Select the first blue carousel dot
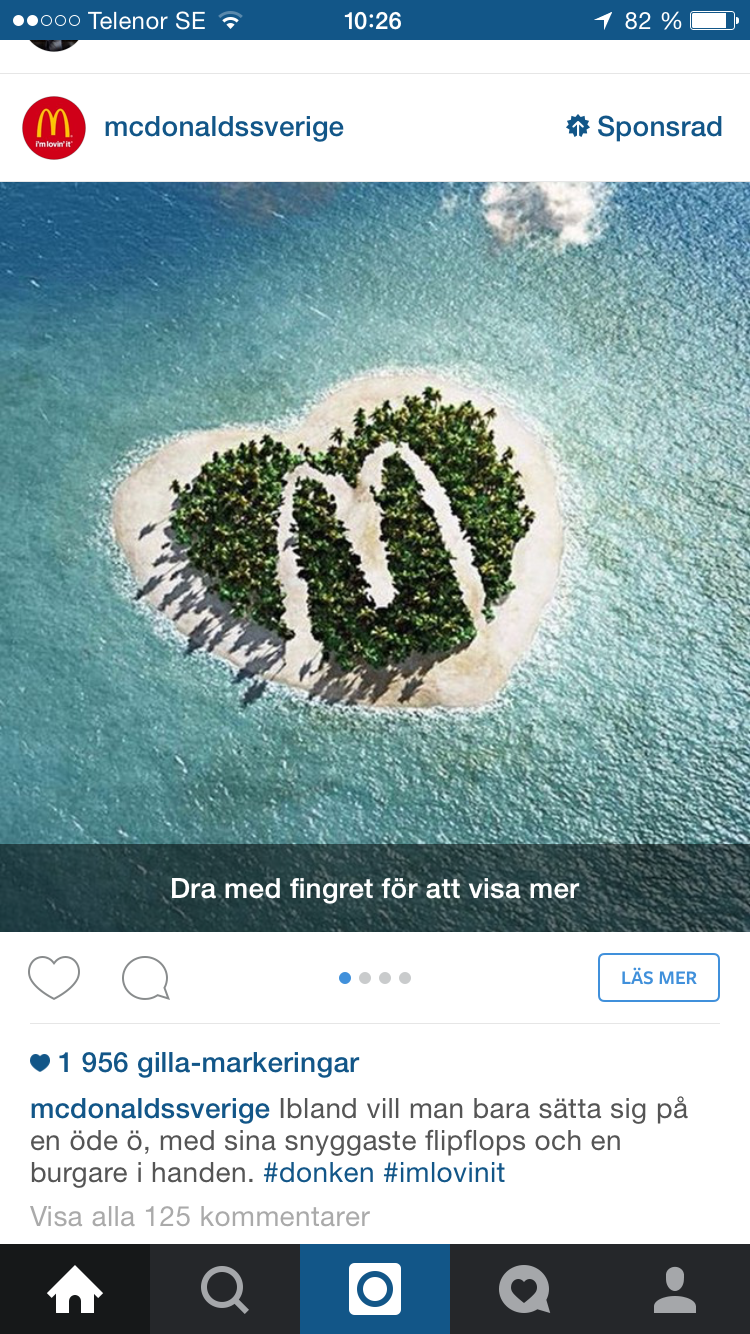 [x=345, y=978]
